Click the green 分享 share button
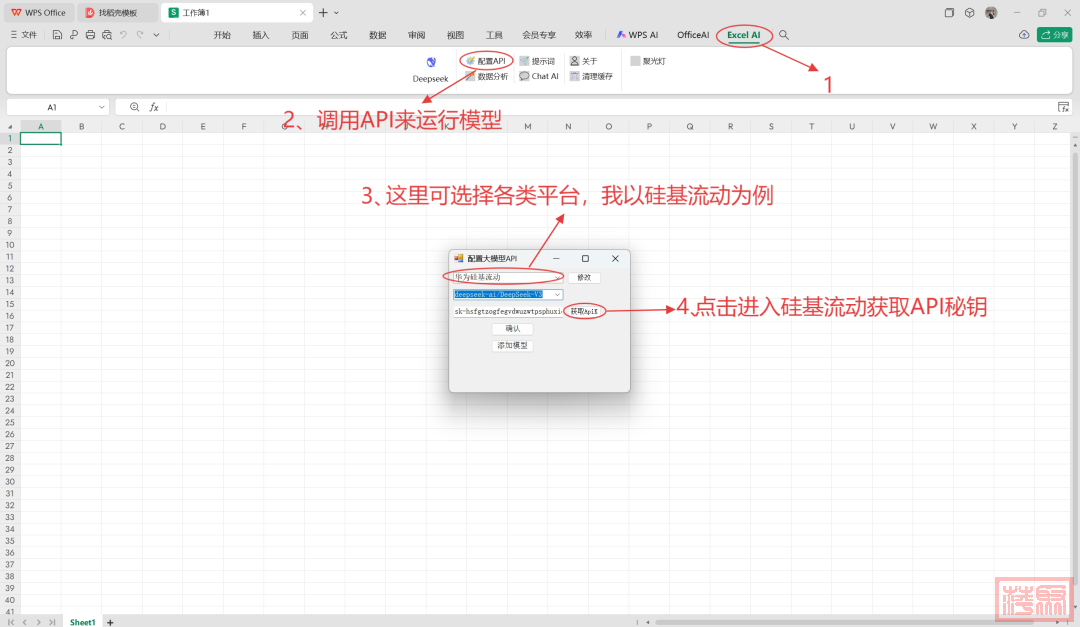1080x627 pixels. coord(1054,35)
